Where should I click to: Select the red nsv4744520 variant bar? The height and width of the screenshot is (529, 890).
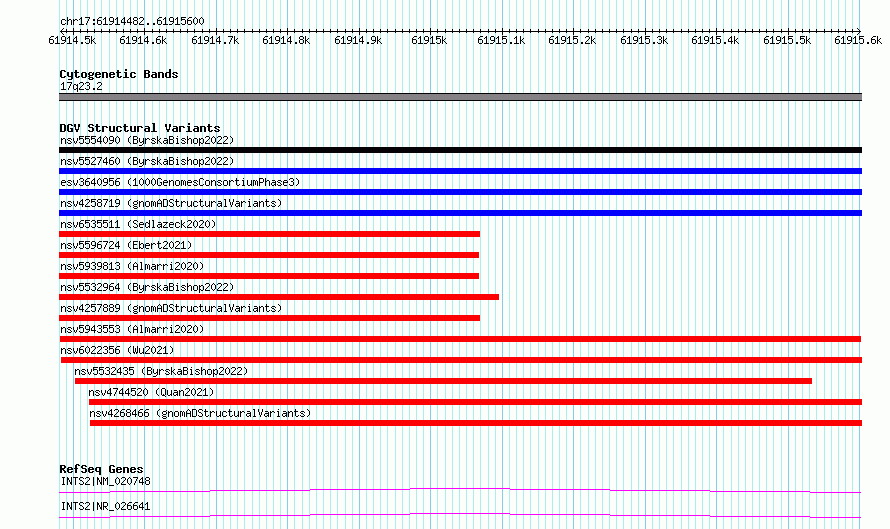(x=476, y=402)
